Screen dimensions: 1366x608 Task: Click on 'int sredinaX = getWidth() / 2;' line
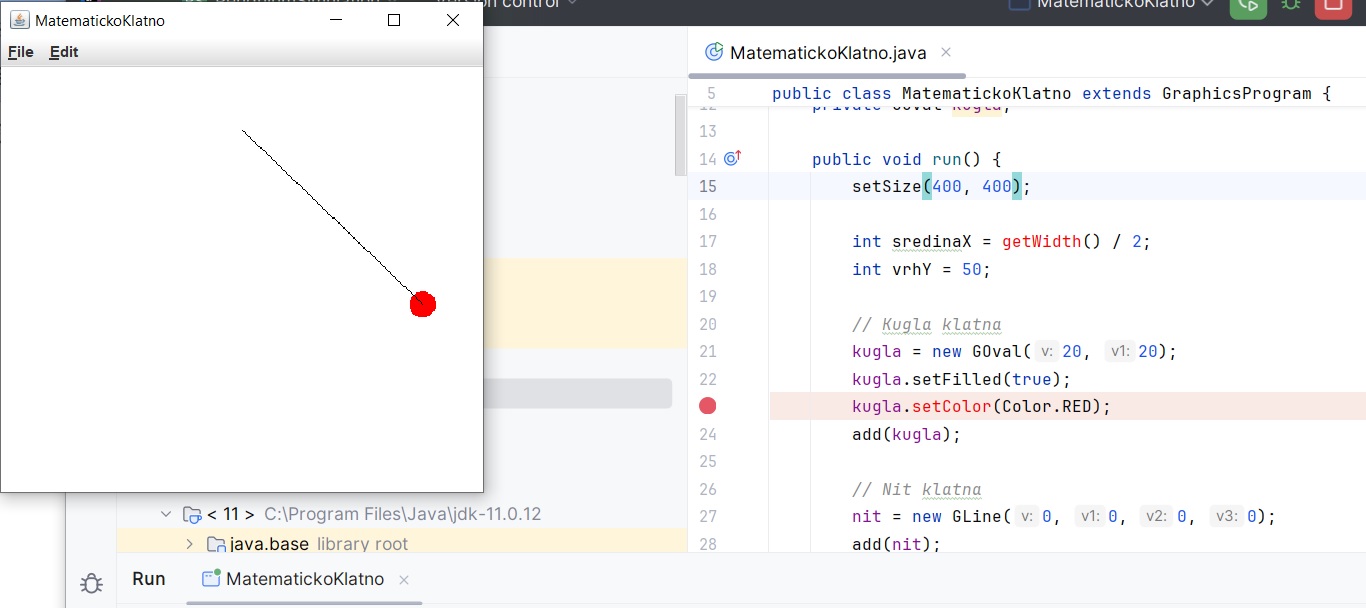tap(1001, 241)
